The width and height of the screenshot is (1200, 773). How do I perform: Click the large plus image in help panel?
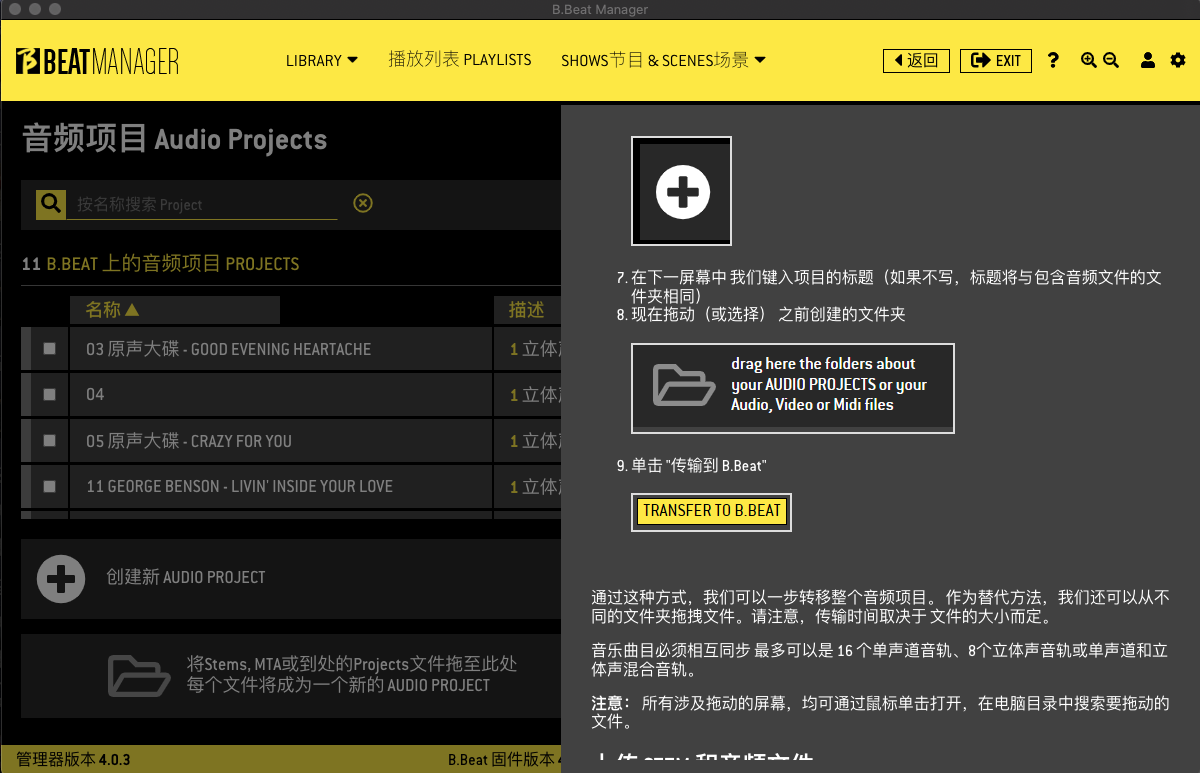tap(682, 191)
